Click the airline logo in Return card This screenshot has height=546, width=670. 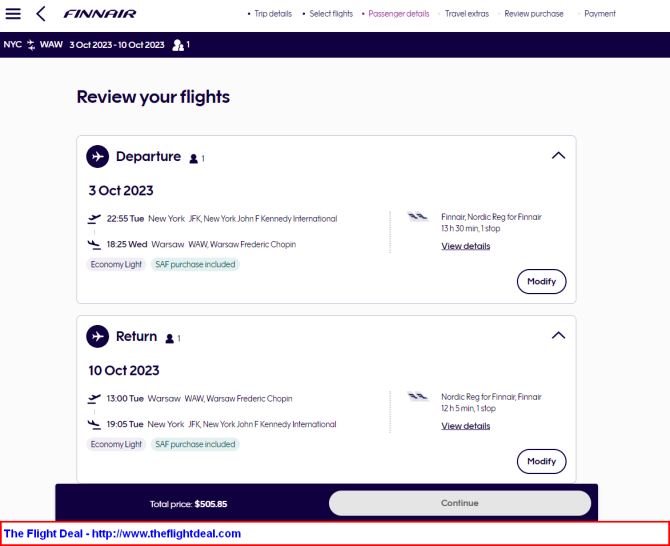(417, 396)
